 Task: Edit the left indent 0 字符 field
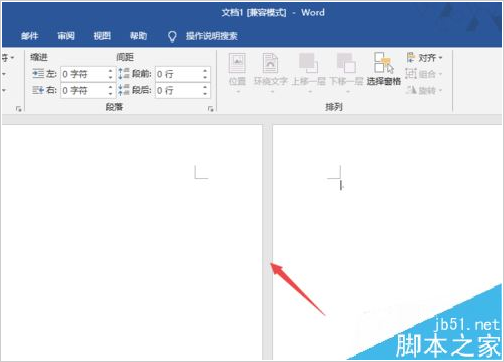88,74
